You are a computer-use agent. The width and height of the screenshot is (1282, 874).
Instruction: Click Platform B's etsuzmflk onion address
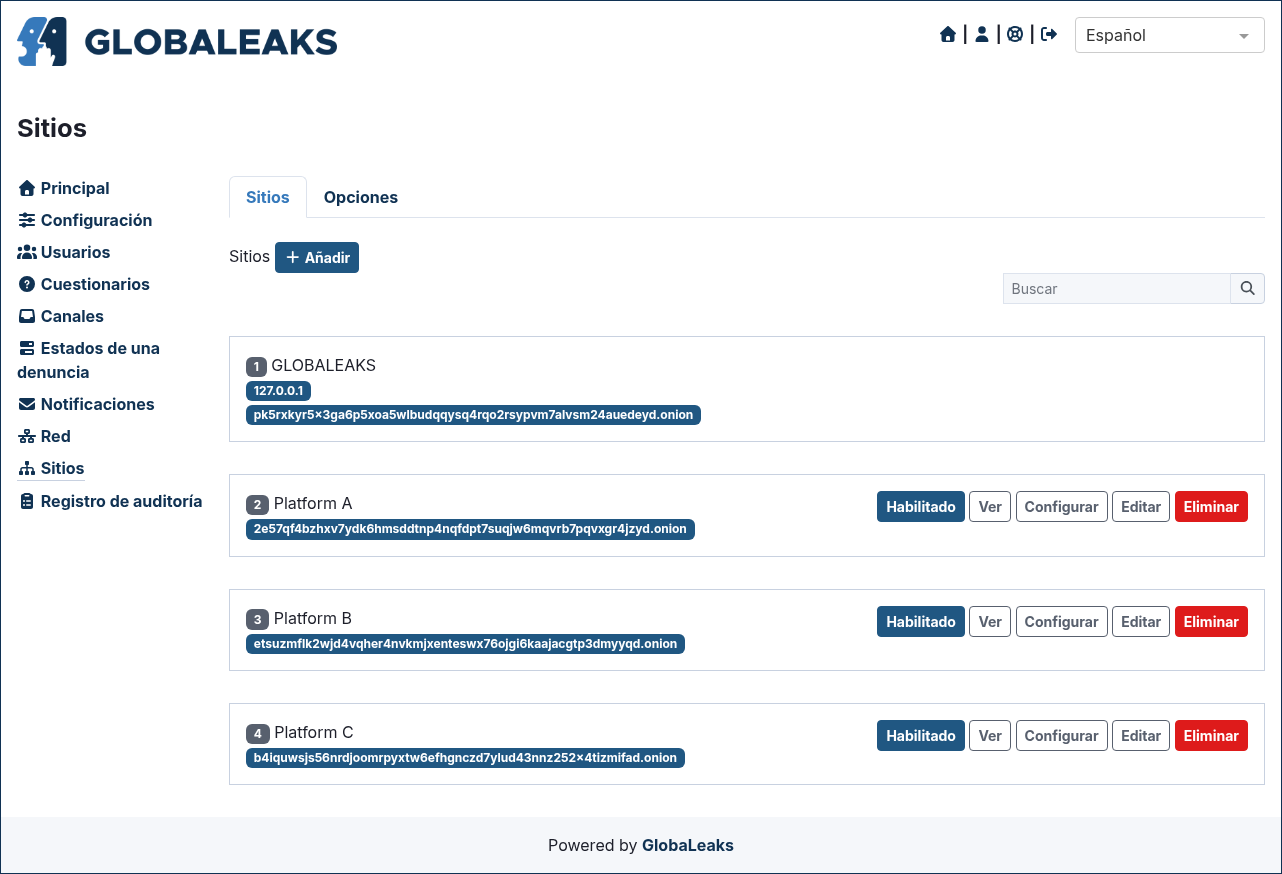click(466, 644)
